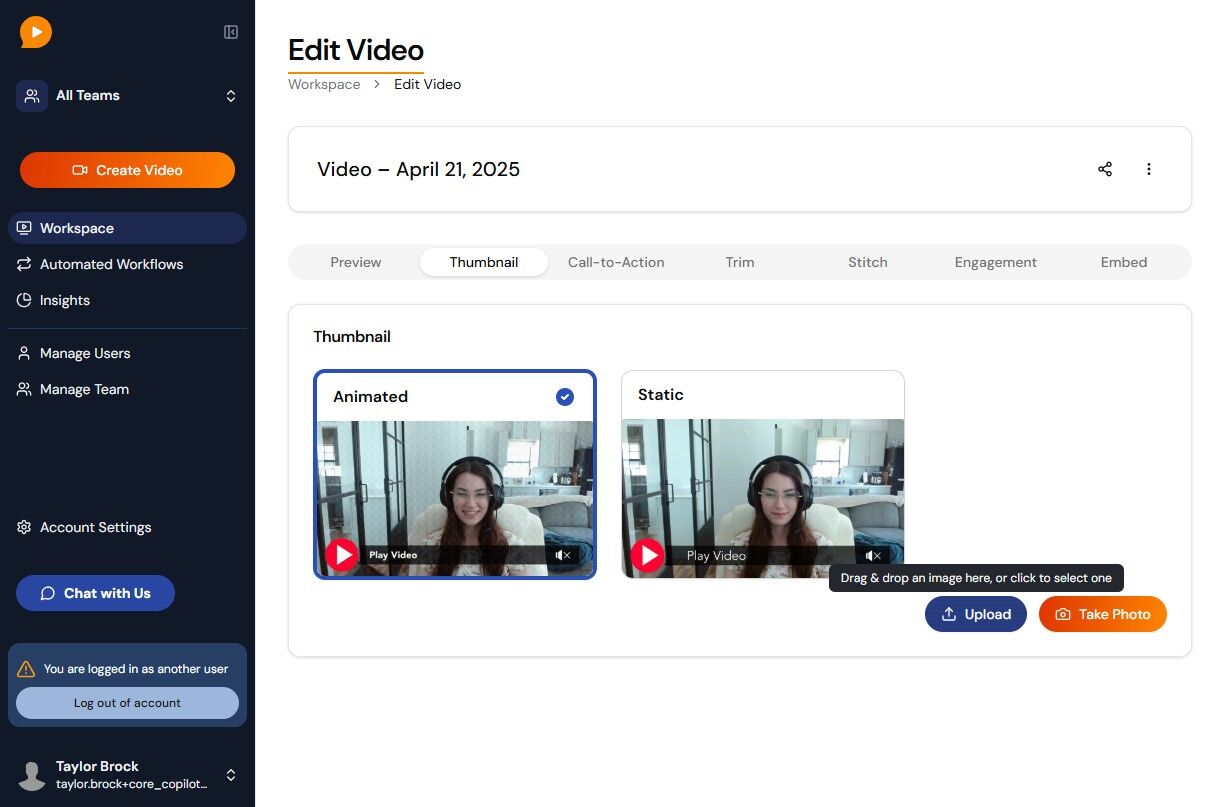
Task: Click the Upload button
Action: 976,614
